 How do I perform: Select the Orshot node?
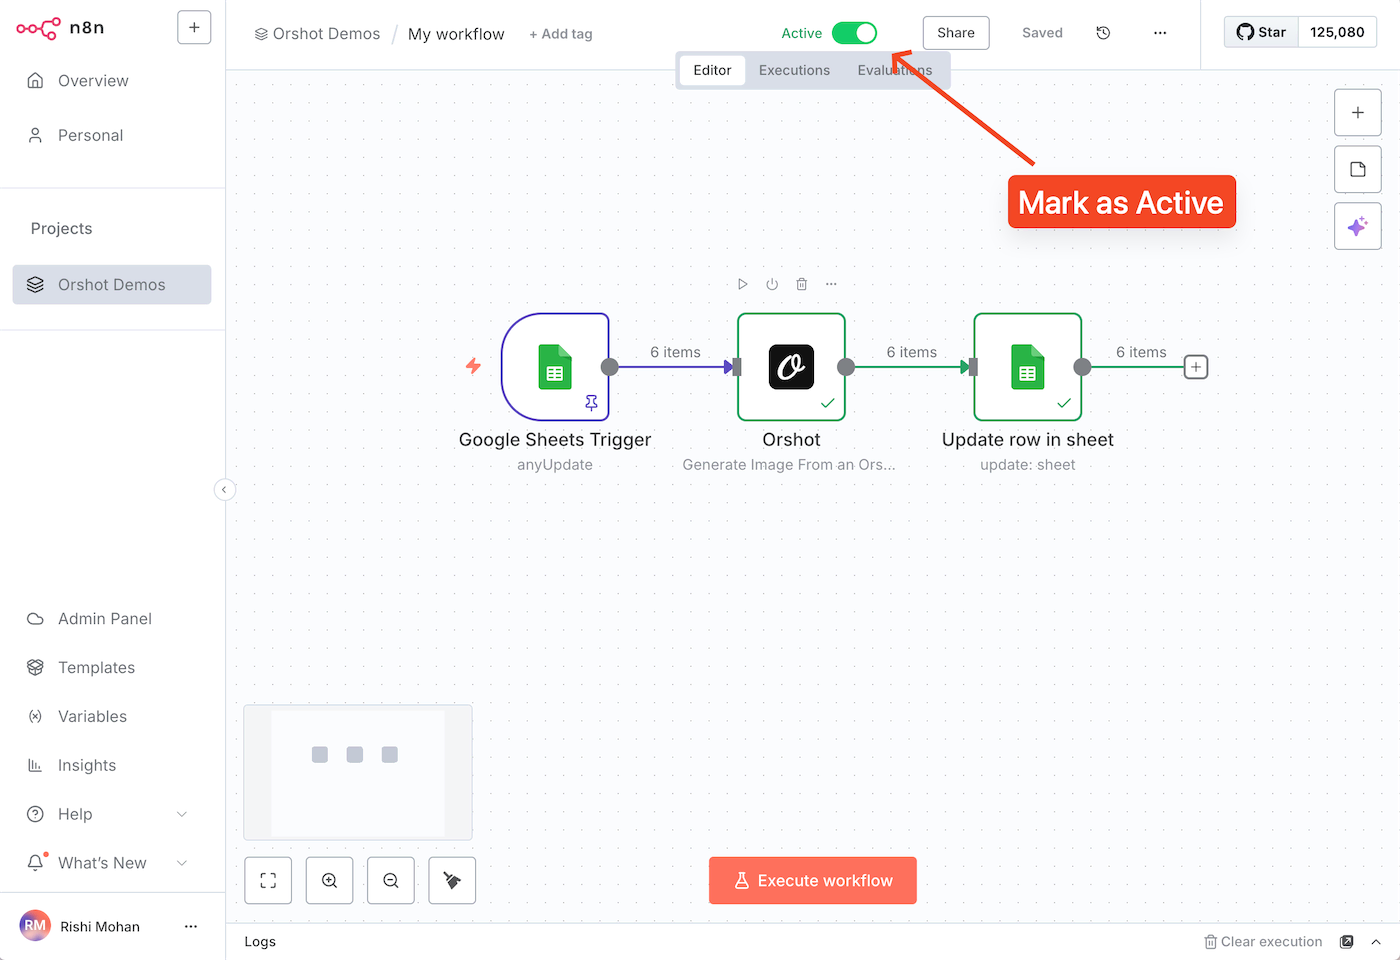[791, 367]
